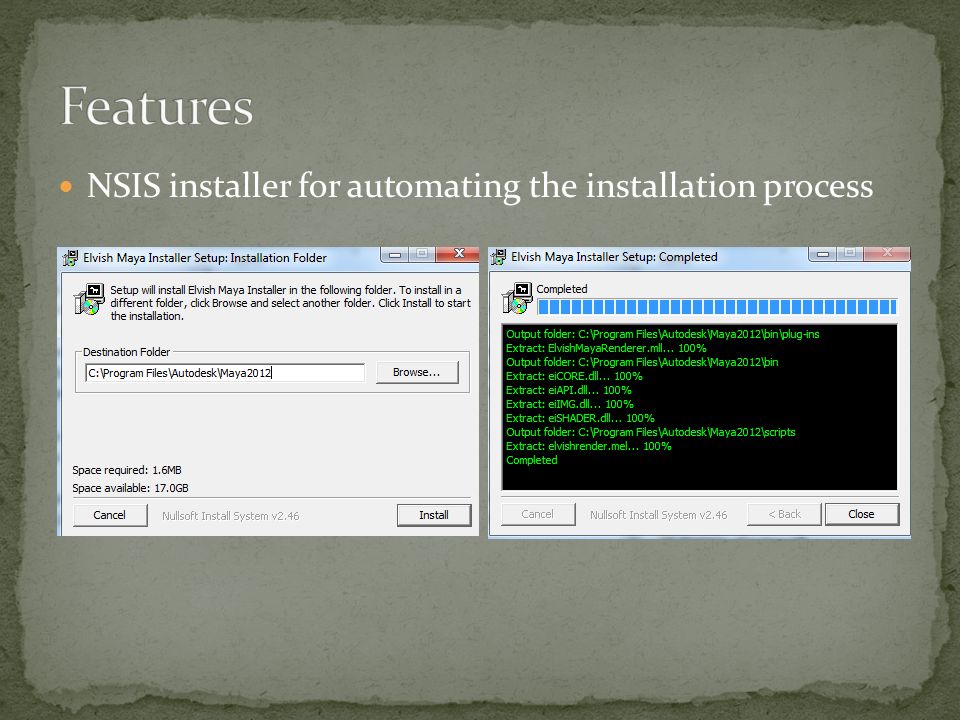Click log line ending in 'bin\plug-ins'
This screenshot has height=720, width=960.
click(662, 334)
